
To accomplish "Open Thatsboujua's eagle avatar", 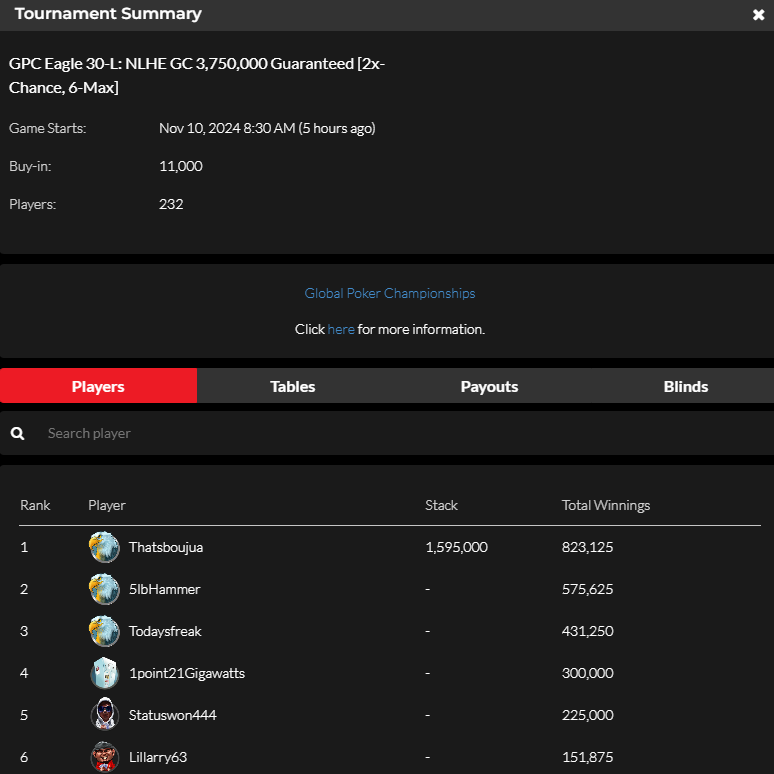I will point(104,547).
